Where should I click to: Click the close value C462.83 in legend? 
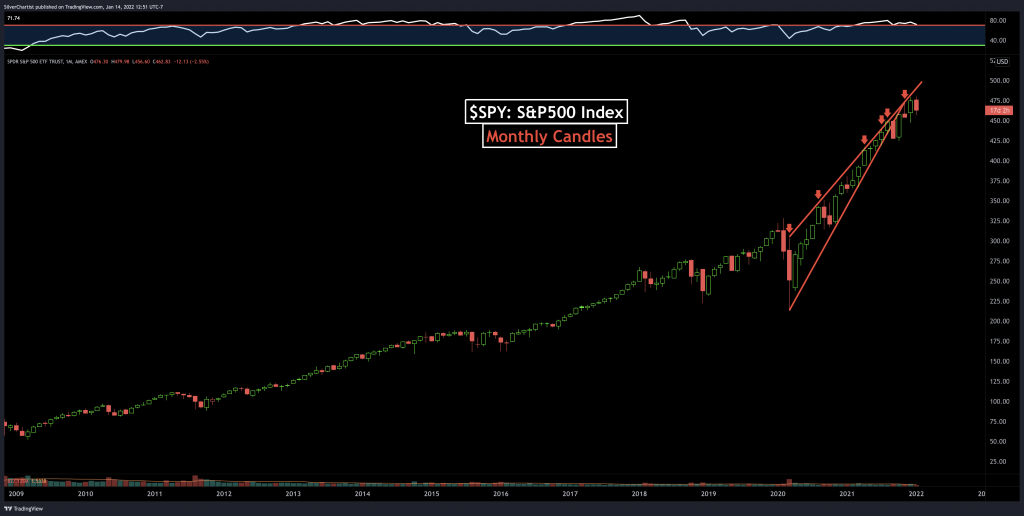(x=161, y=61)
